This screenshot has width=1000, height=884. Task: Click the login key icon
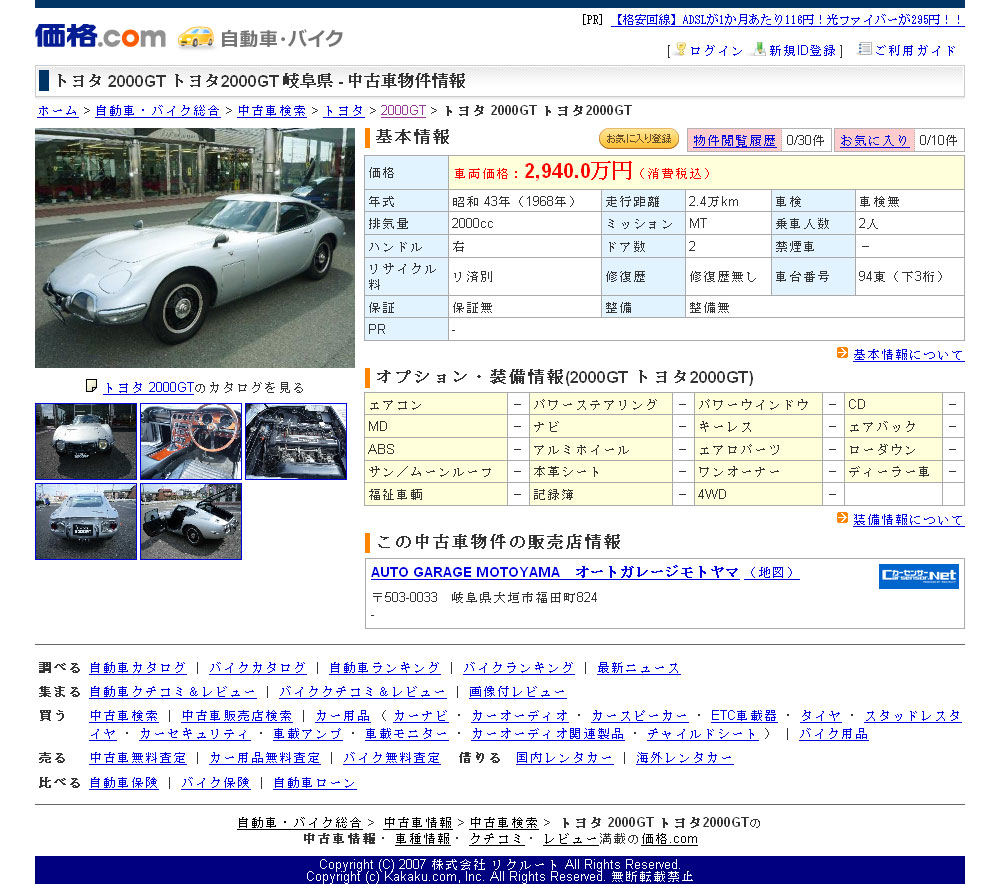(680, 49)
